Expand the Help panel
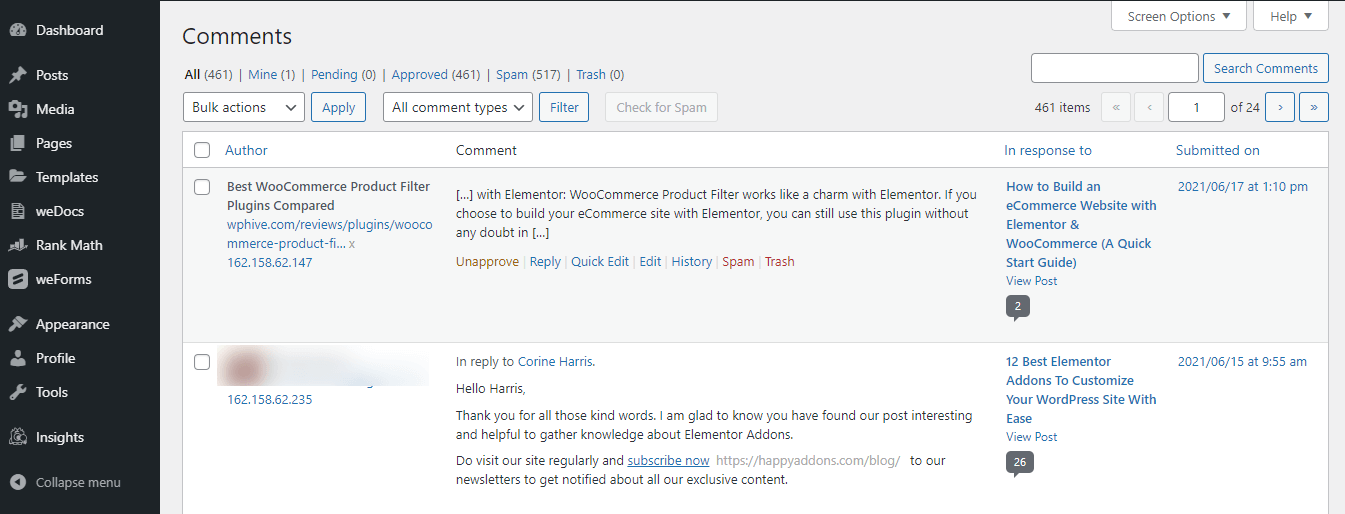Viewport: 1345px width, 514px height. tap(1291, 16)
